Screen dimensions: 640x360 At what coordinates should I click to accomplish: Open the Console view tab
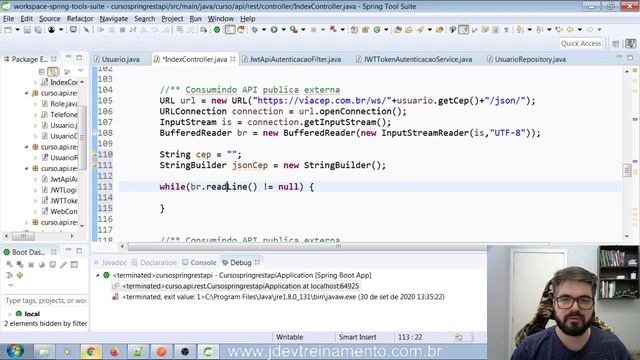click(199, 262)
